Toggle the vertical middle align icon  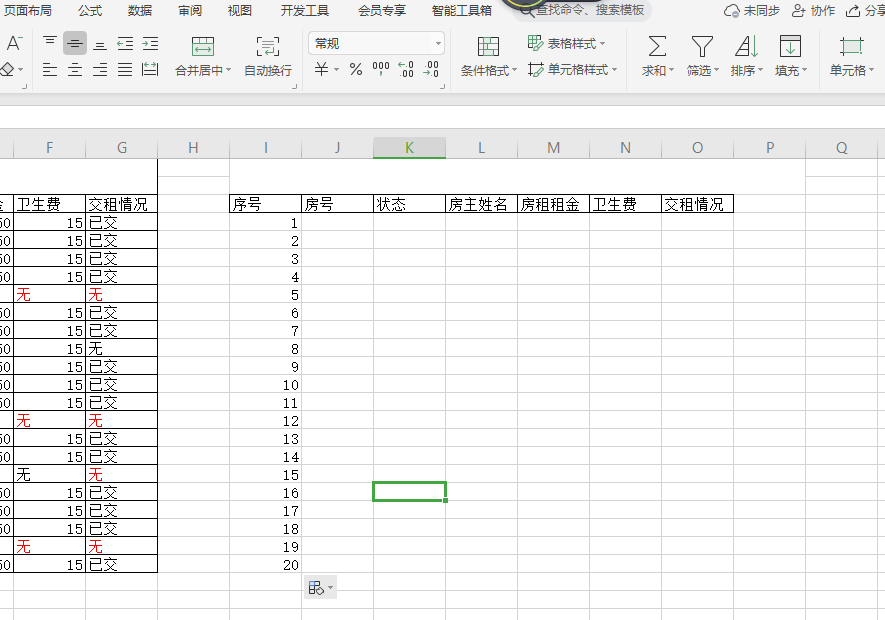pos(75,43)
